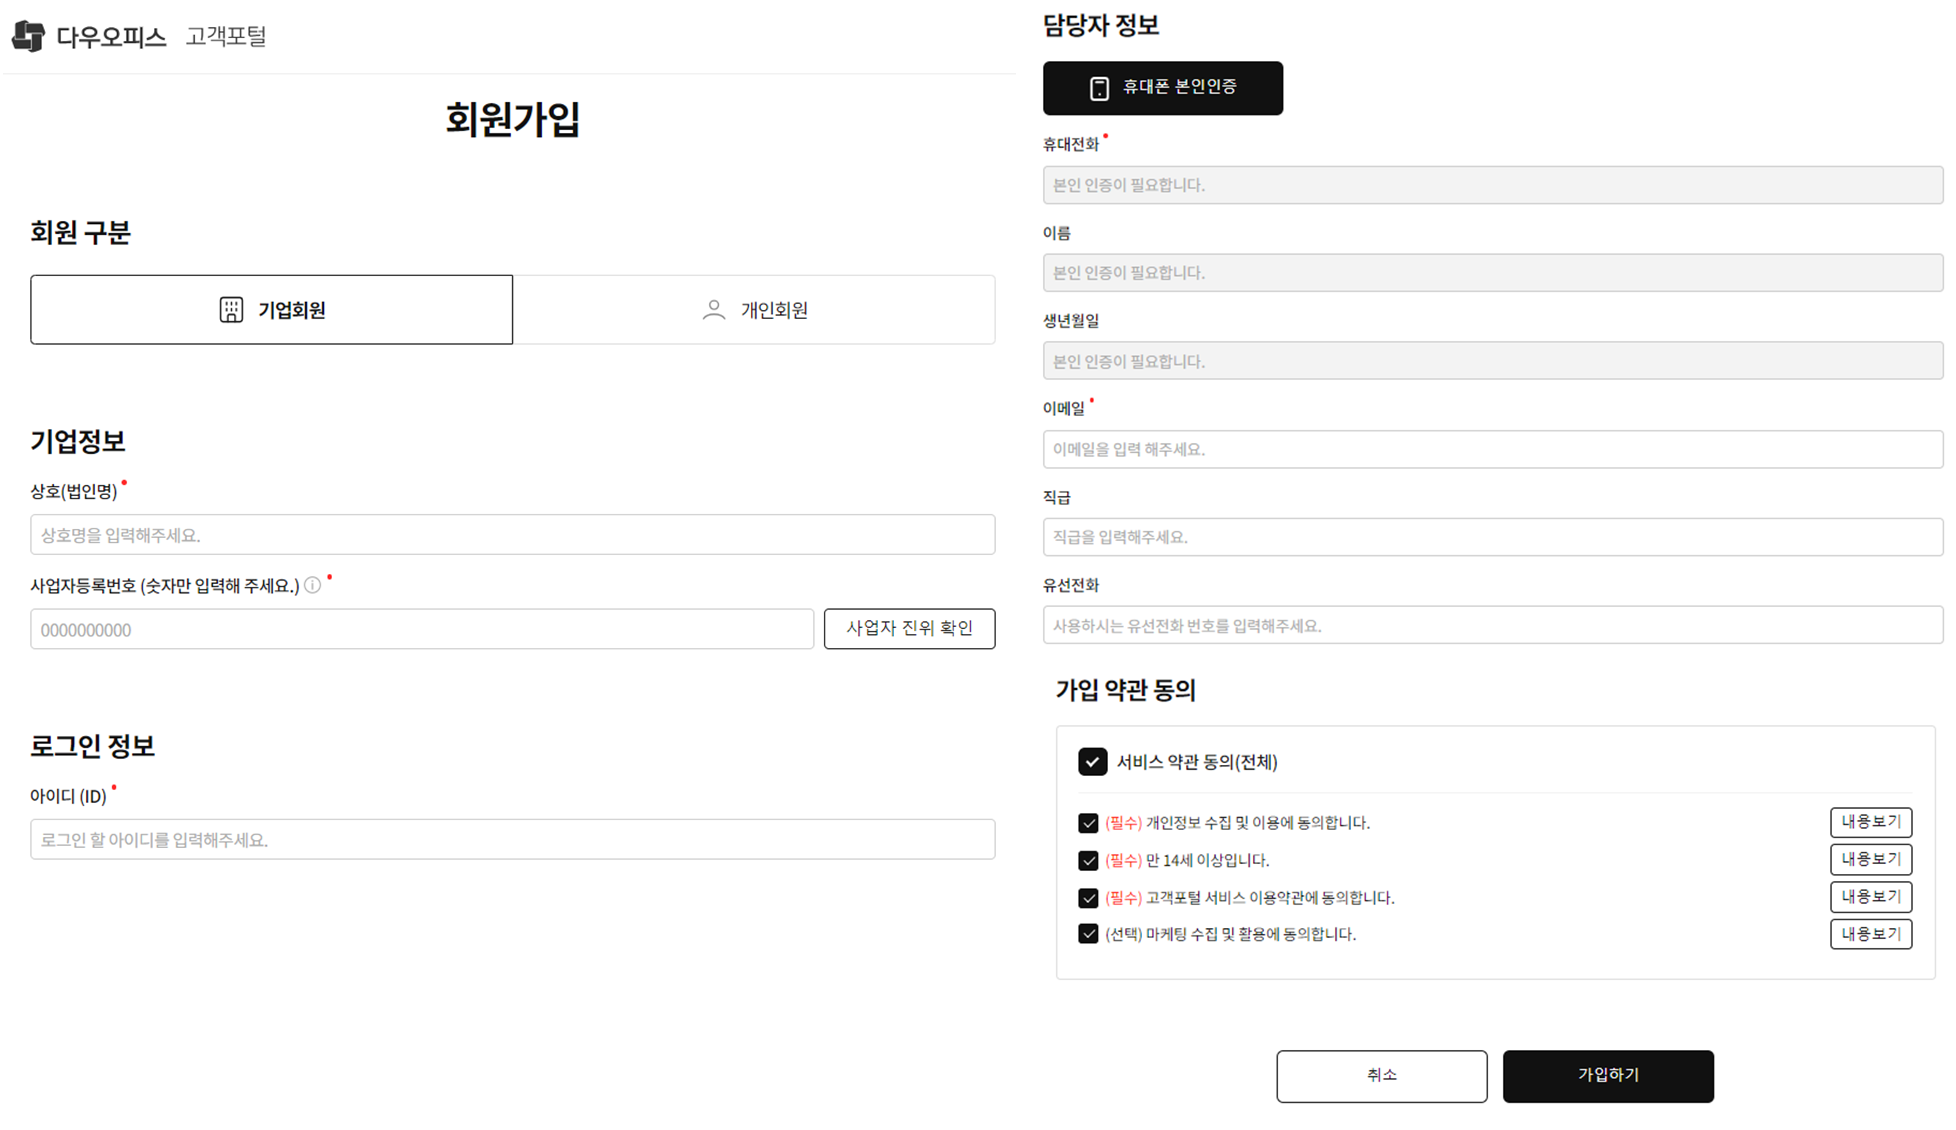Click the 아이디 (ID) input field

512,840
